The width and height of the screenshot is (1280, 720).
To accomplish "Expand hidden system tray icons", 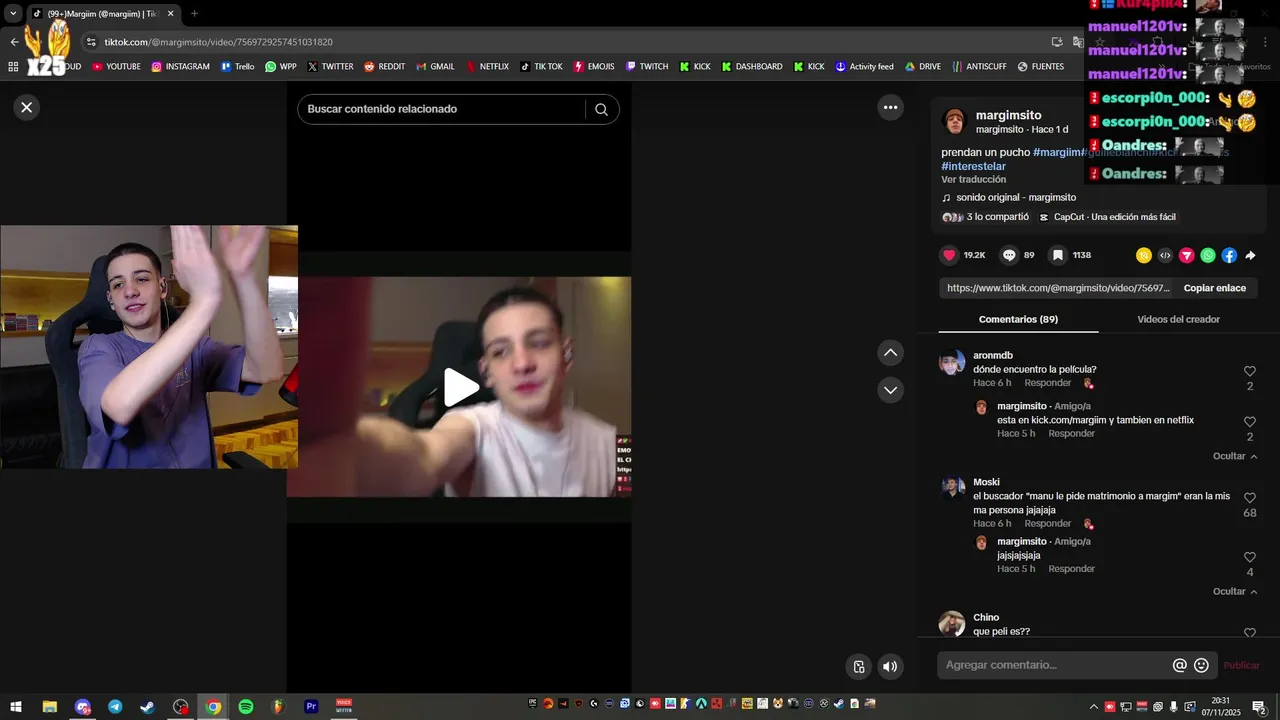I will tap(1093, 707).
